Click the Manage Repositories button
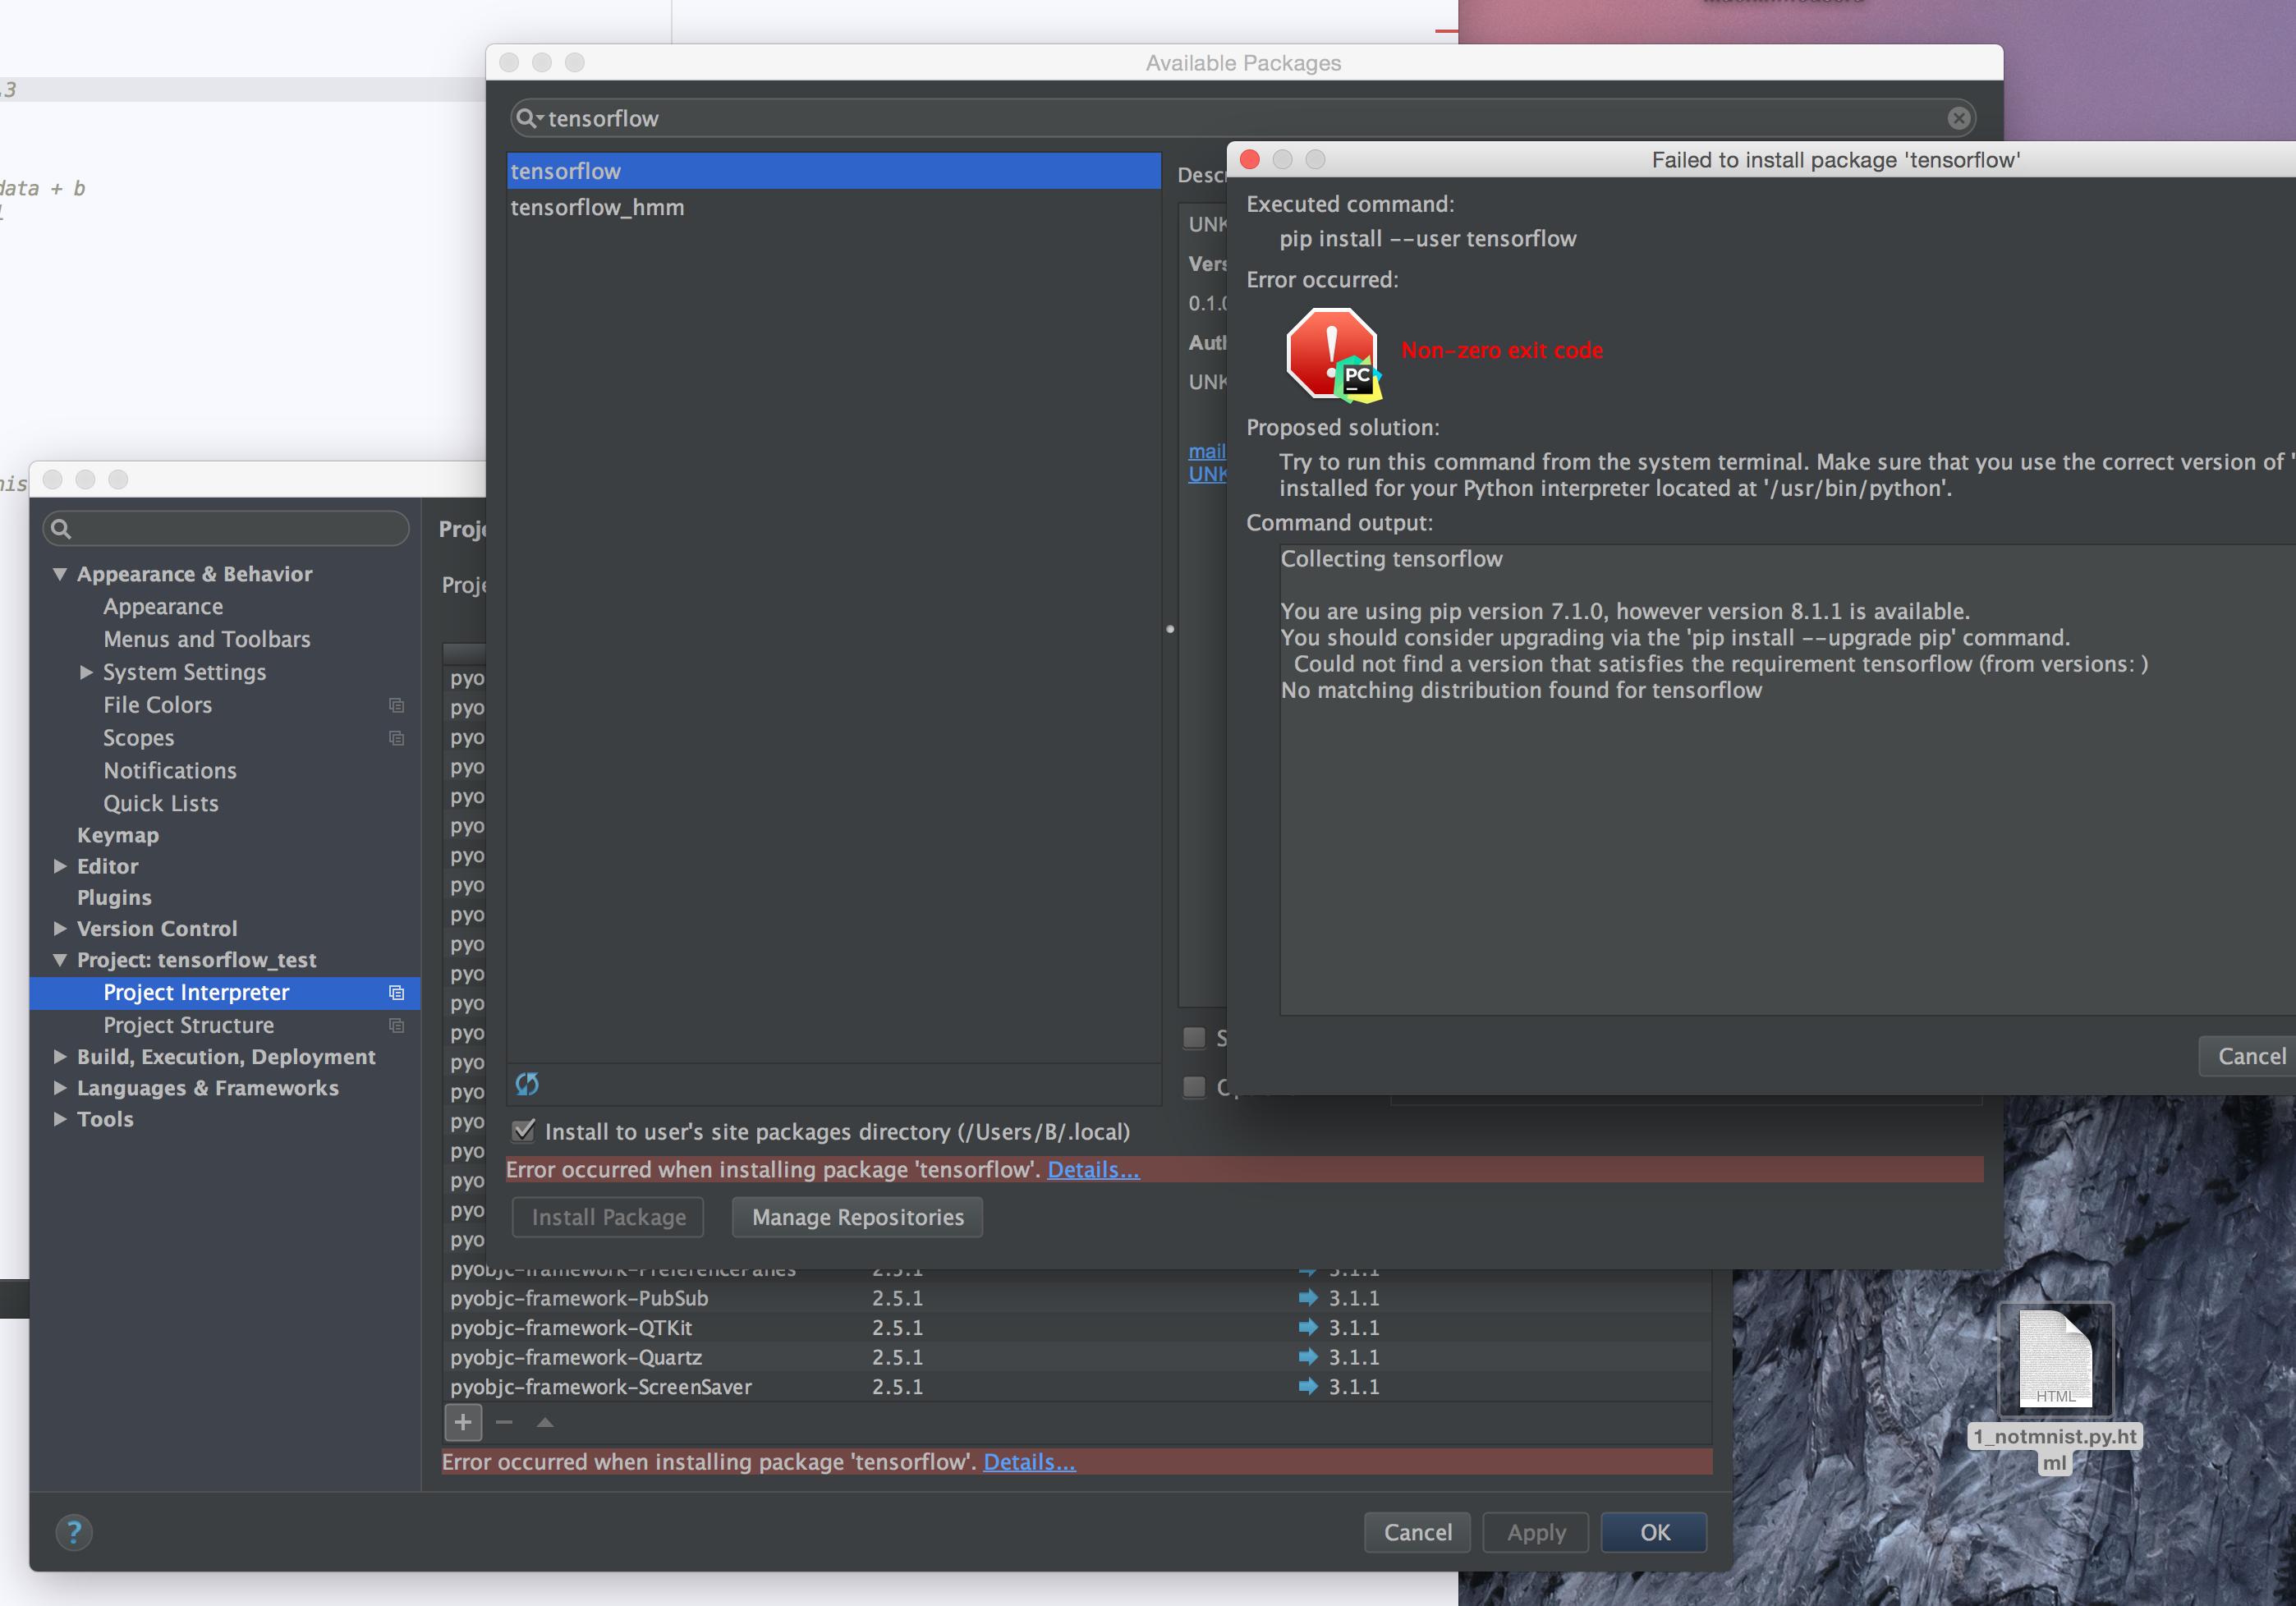Viewport: 2296px width, 1606px height. click(x=857, y=1217)
